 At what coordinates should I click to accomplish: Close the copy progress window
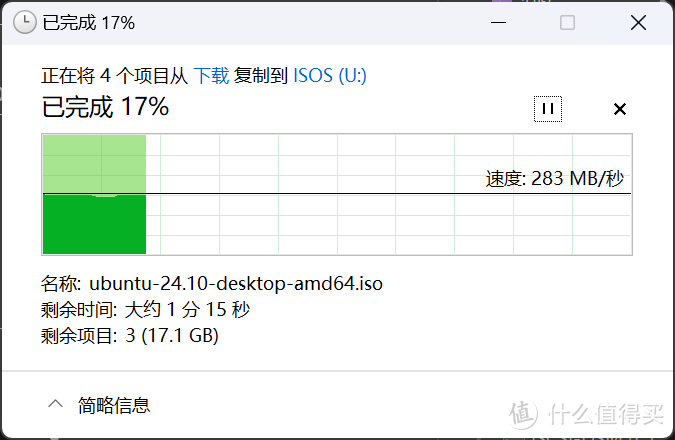coord(638,22)
